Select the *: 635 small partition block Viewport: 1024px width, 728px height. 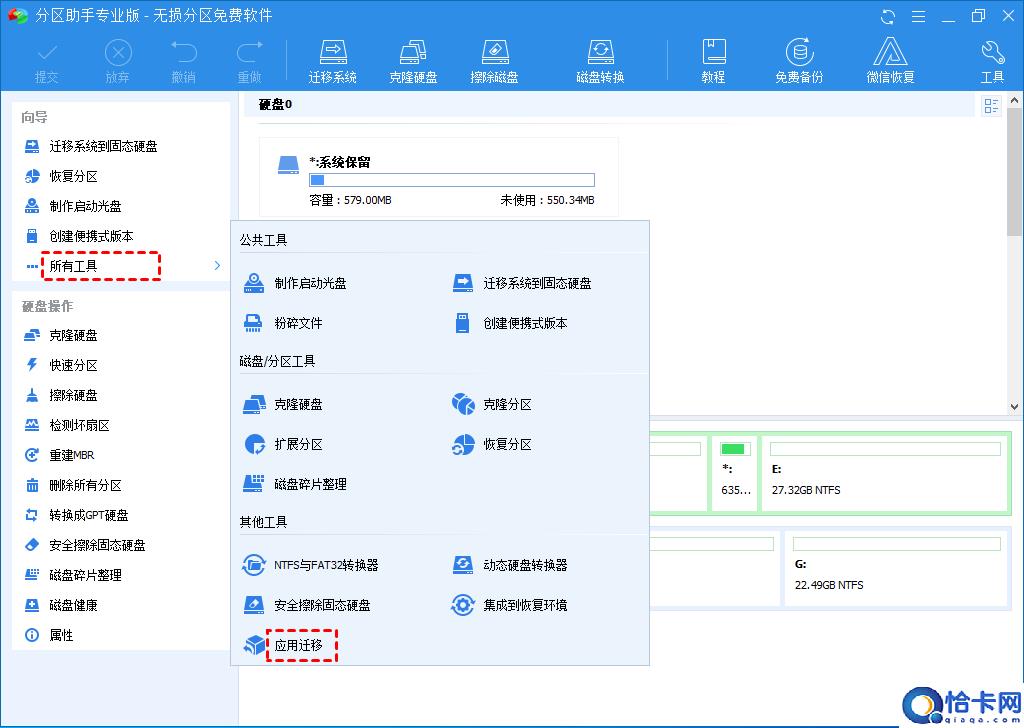pos(735,473)
